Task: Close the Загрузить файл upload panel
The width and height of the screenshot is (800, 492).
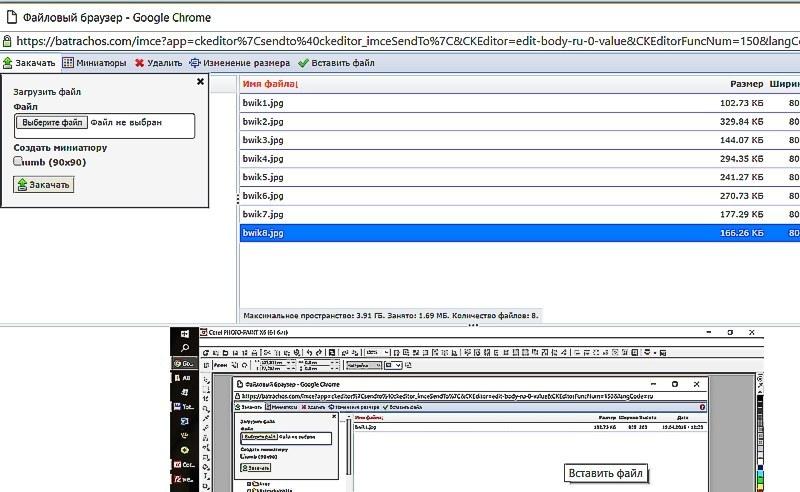Action: (x=200, y=82)
